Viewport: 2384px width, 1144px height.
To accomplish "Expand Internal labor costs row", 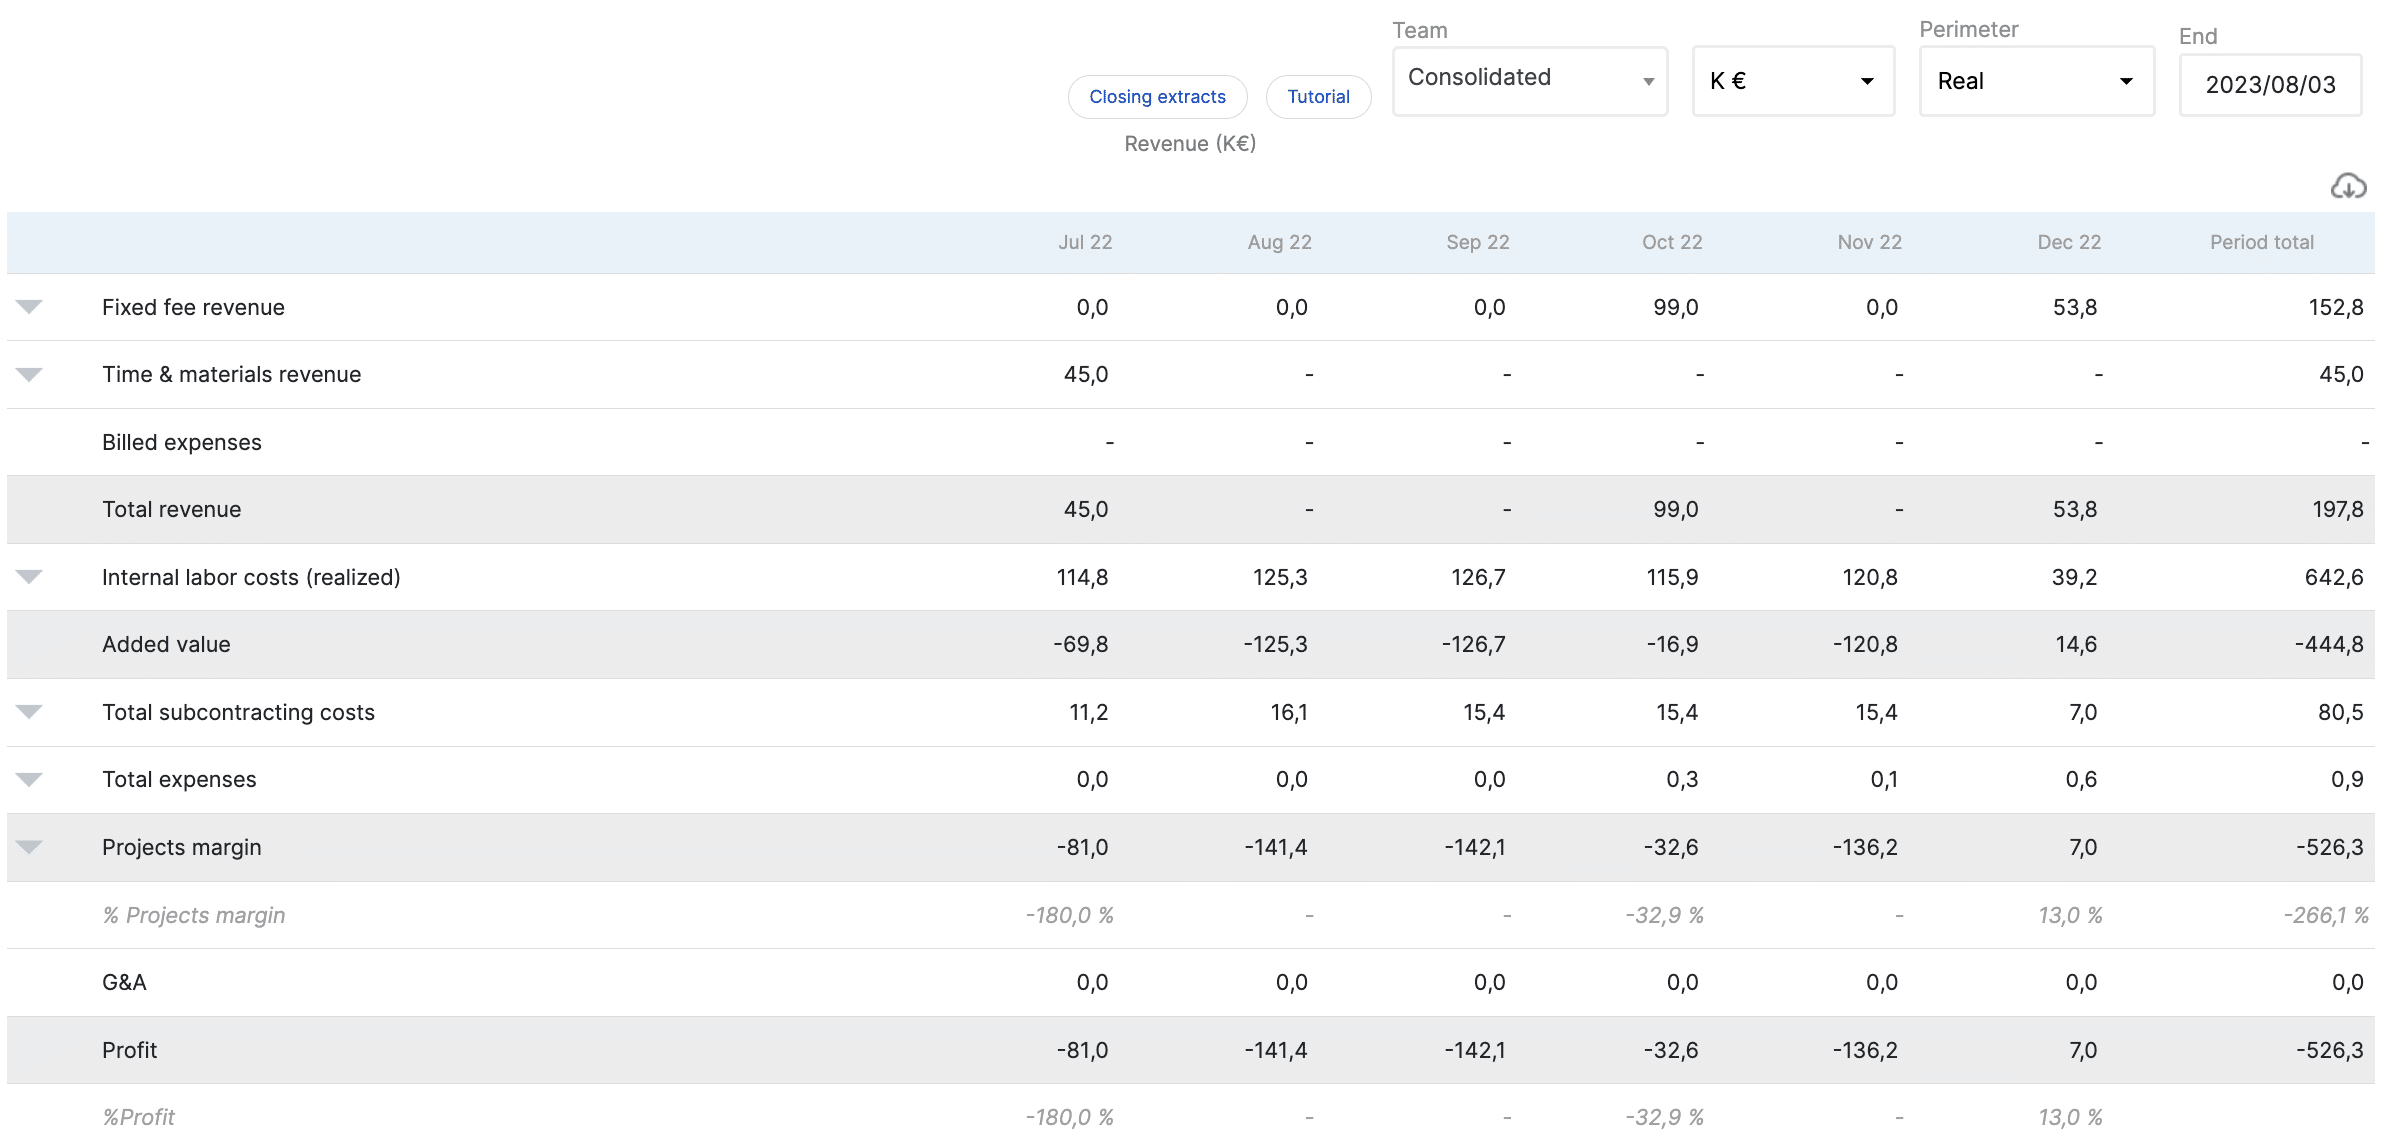I will [x=29, y=577].
